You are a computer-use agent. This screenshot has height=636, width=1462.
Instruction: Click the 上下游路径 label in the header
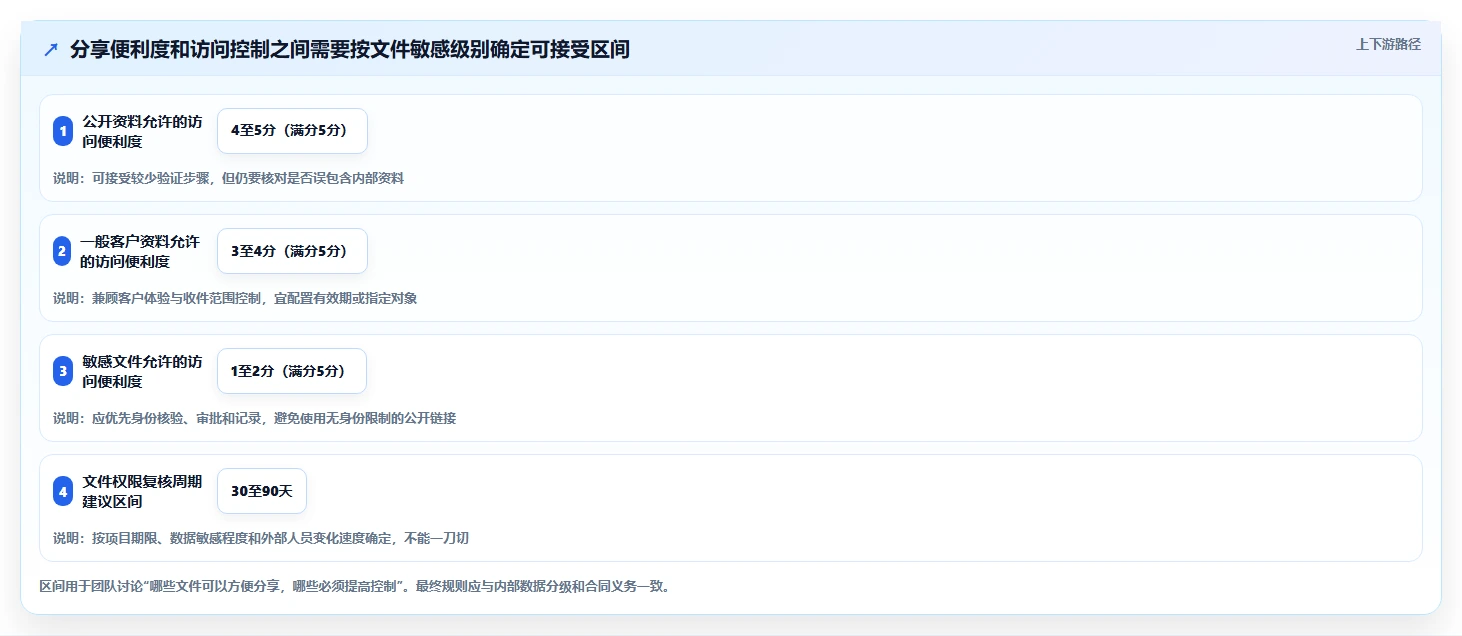(1388, 44)
